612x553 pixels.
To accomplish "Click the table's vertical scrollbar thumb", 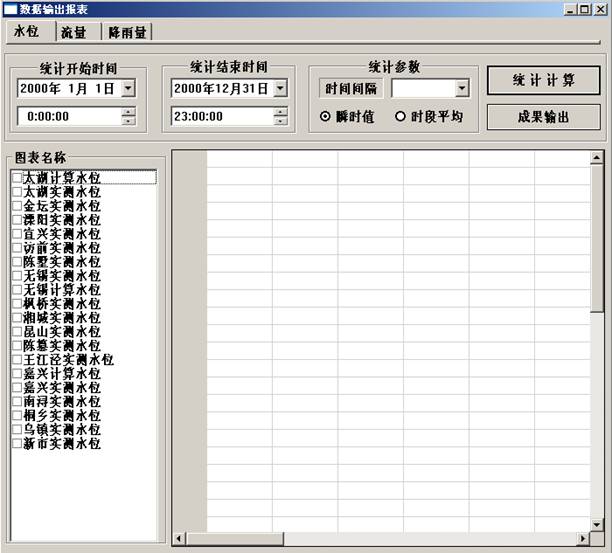I will click(x=597, y=240).
